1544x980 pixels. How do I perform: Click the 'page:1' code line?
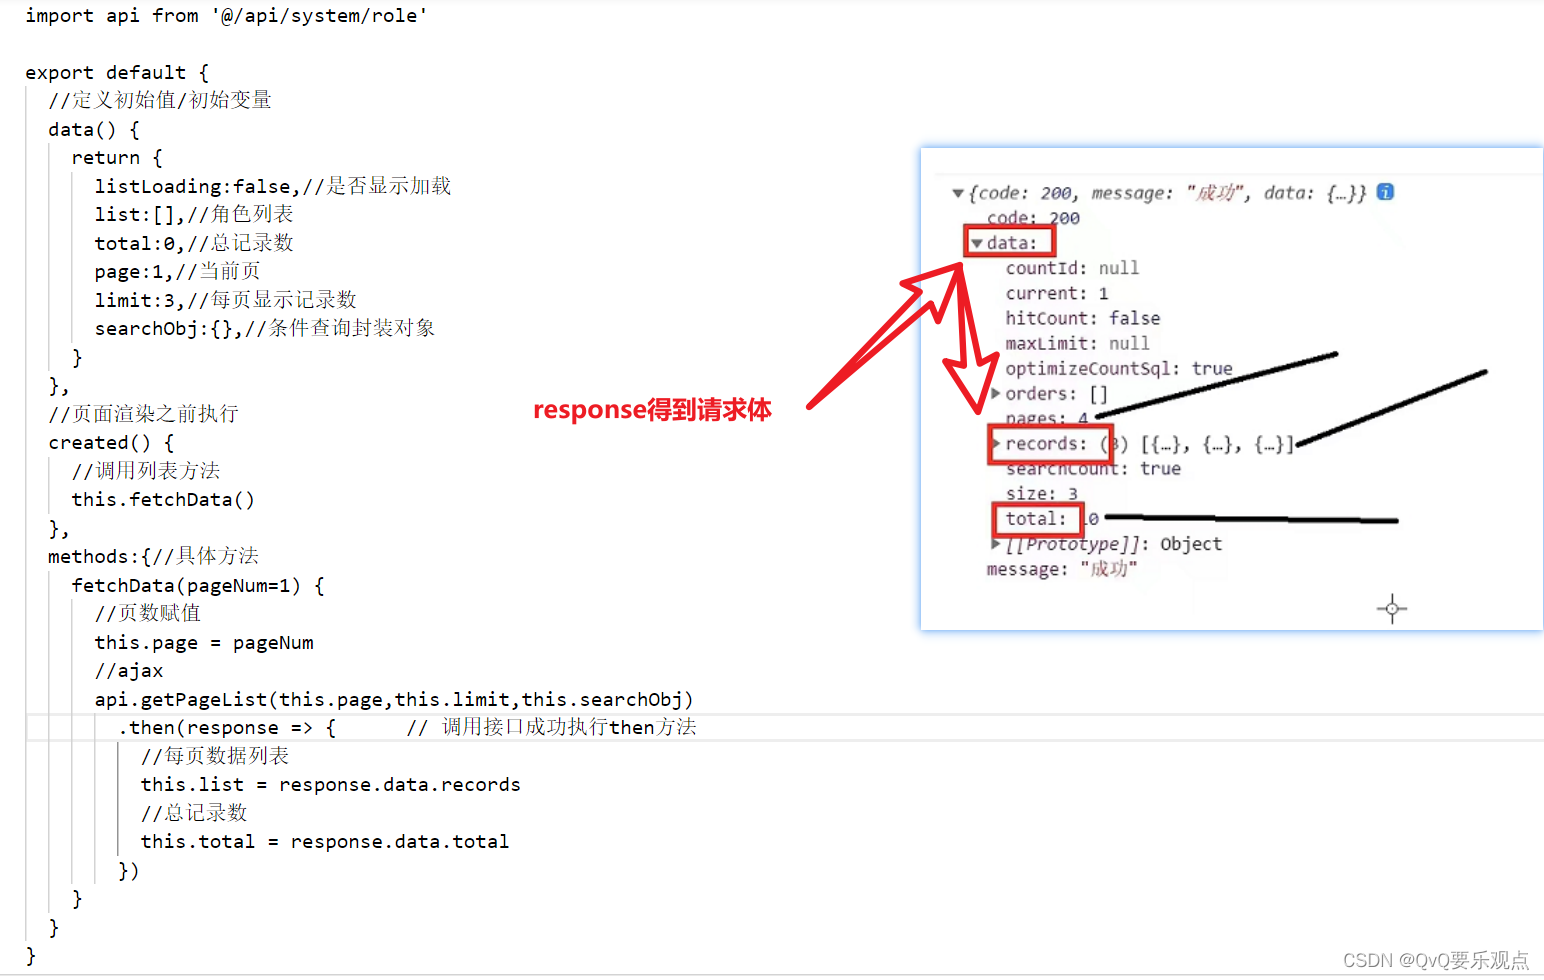click(x=177, y=271)
